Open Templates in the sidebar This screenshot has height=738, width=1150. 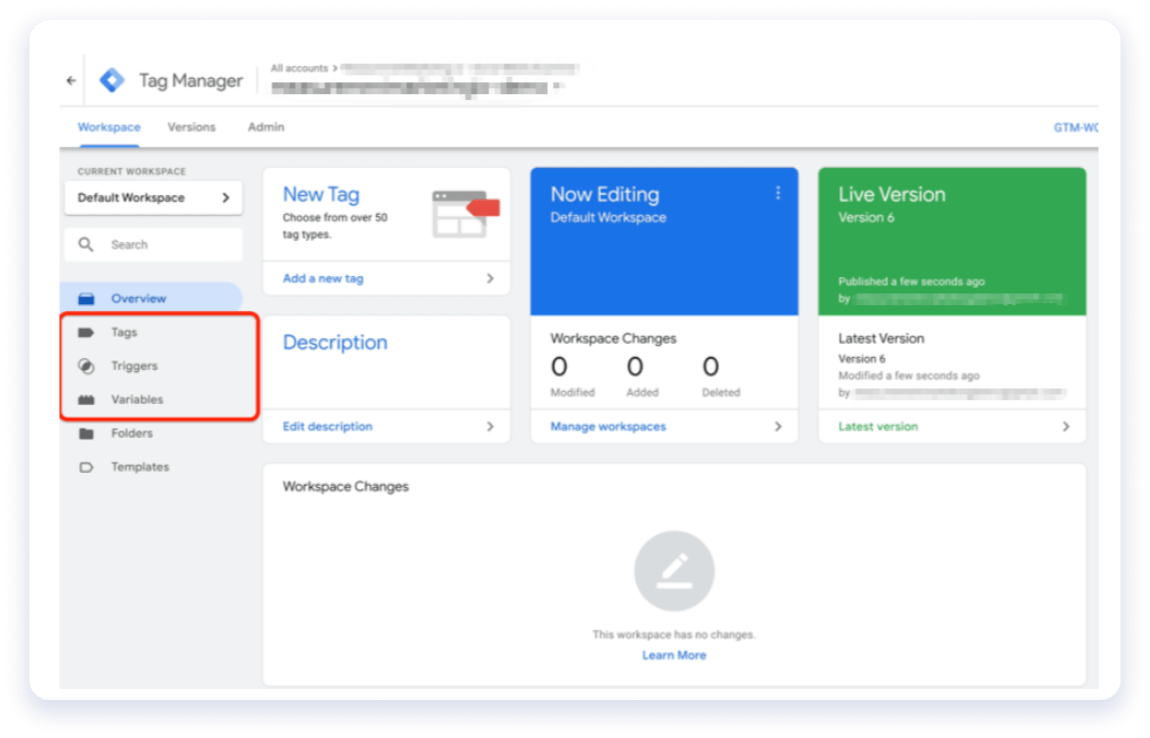point(140,467)
